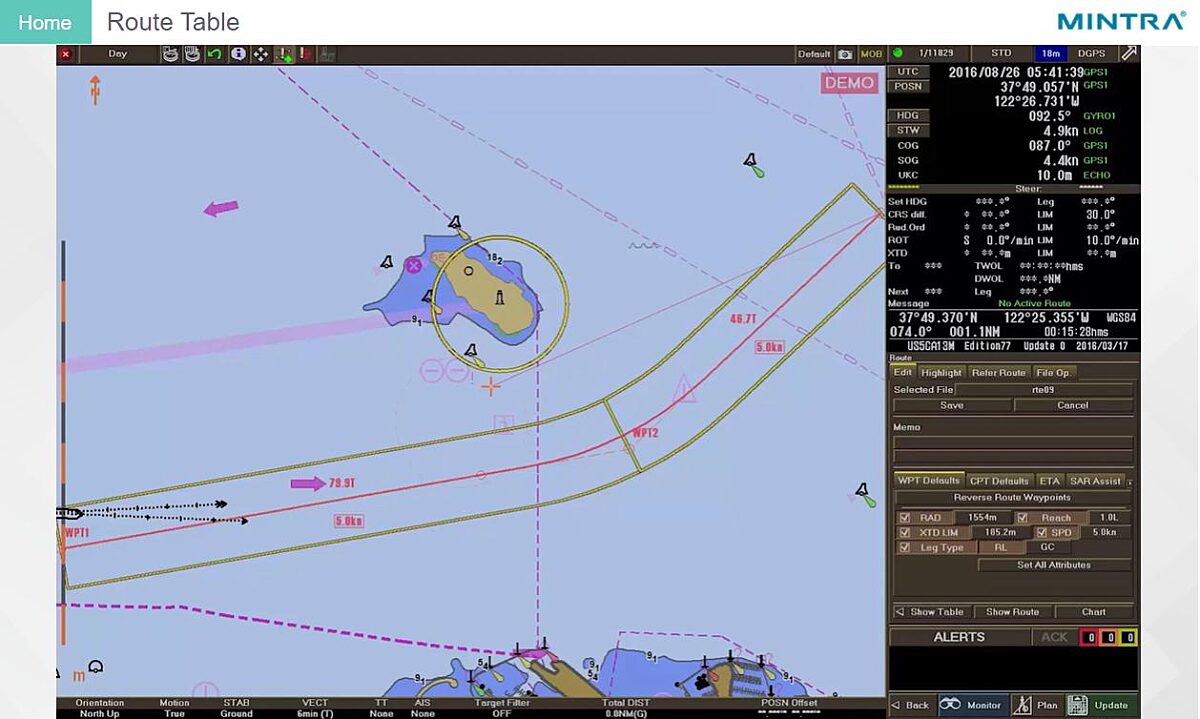Click the green undo arrow icon
Viewport: 1200px width, 719px height.
214,54
